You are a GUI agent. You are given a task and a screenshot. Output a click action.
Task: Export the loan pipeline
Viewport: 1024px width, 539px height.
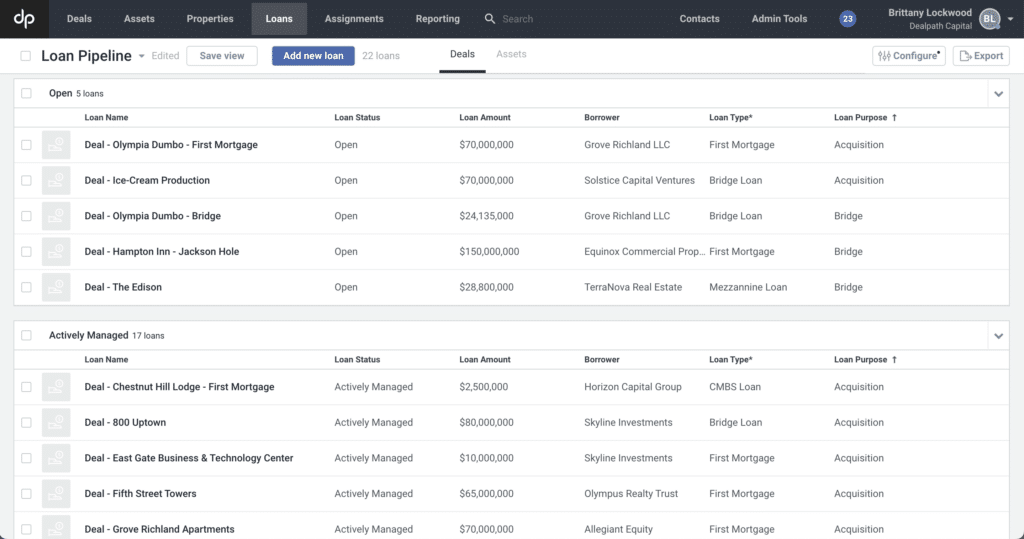click(982, 56)
